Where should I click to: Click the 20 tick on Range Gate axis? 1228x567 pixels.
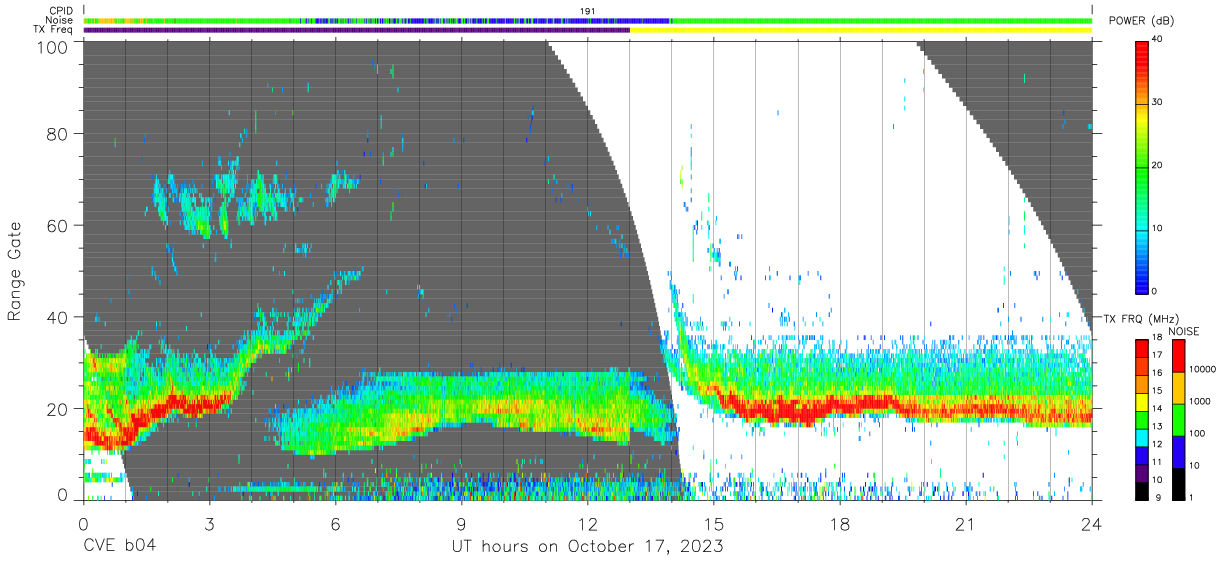point(59,409)
